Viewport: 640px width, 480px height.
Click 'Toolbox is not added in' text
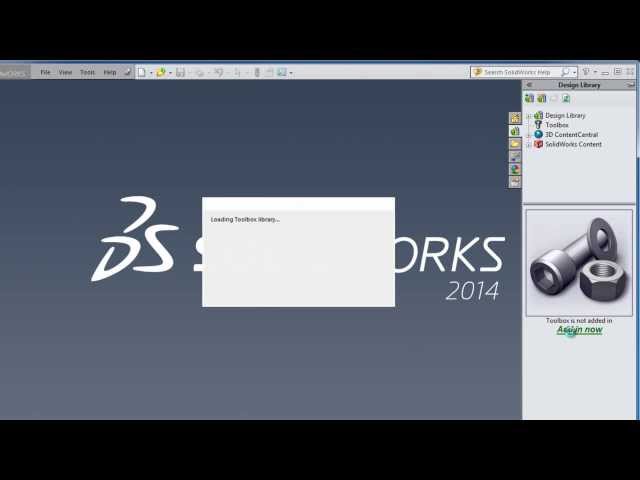[579, 320]
